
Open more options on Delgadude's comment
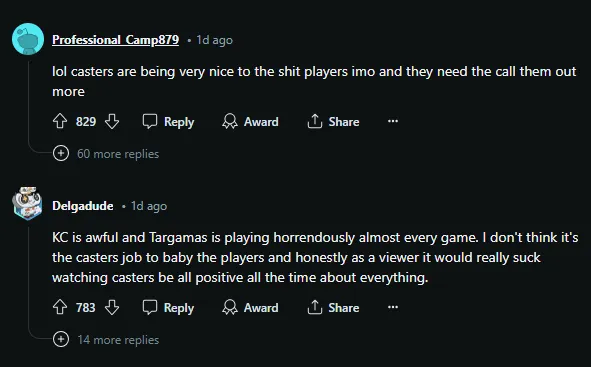click(393, 307)
